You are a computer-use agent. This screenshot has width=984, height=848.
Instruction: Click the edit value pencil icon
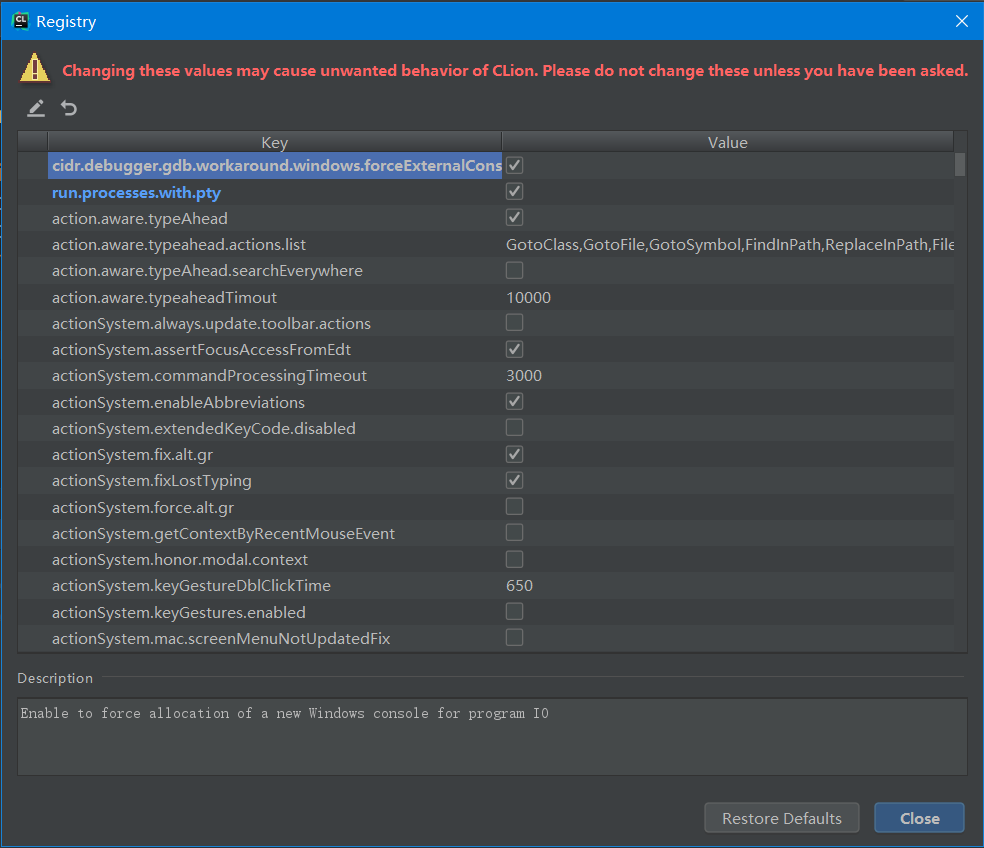pos(36,108)
